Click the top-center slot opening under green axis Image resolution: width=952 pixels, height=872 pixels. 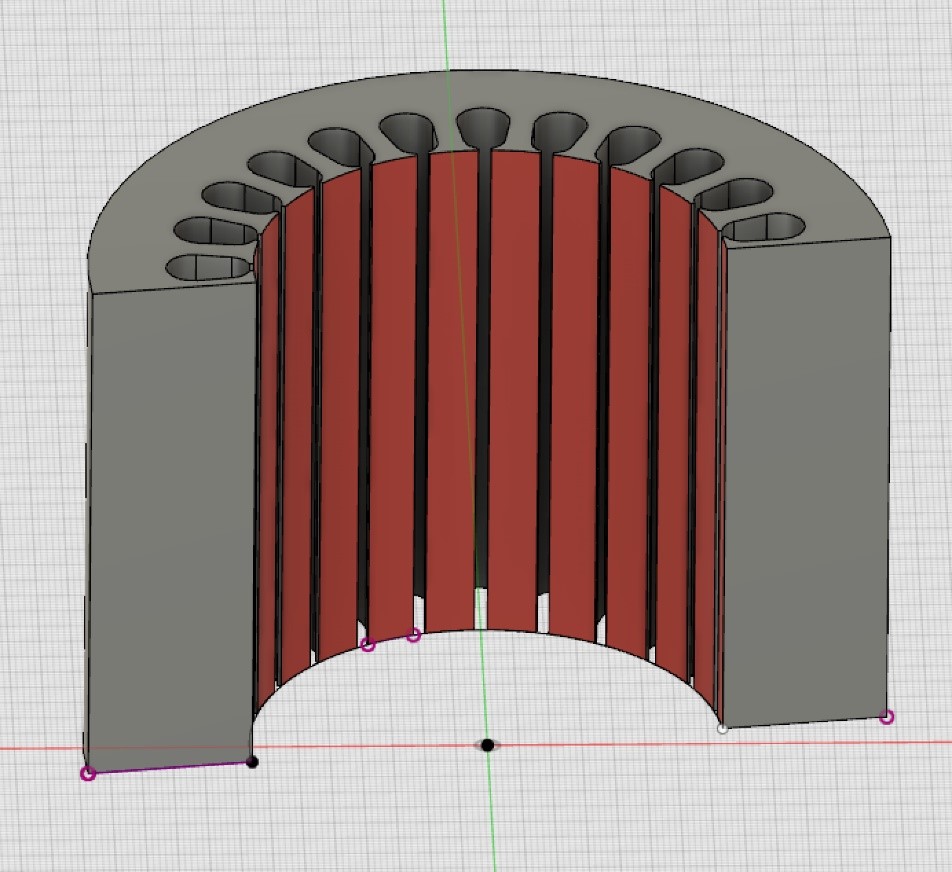coord(483,126)
